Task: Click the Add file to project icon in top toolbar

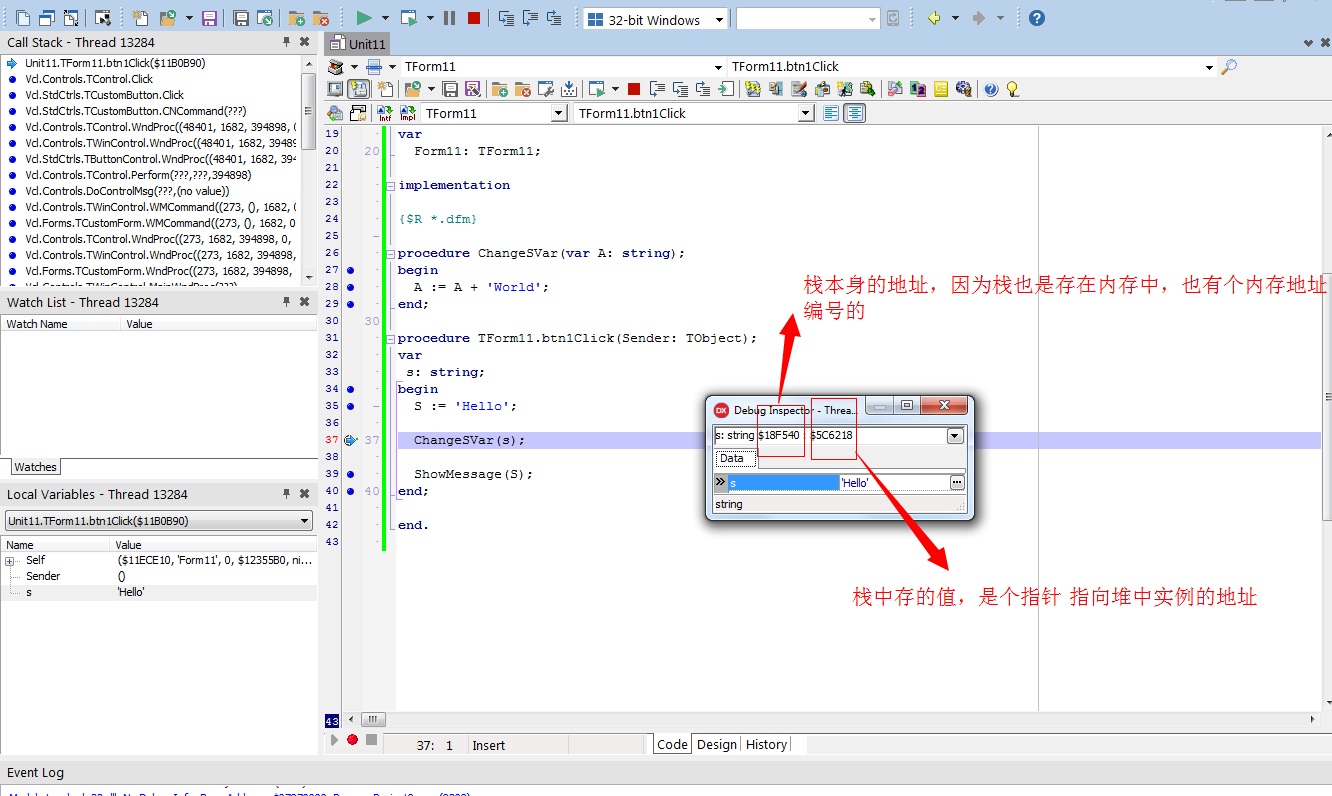Action: 296,18
